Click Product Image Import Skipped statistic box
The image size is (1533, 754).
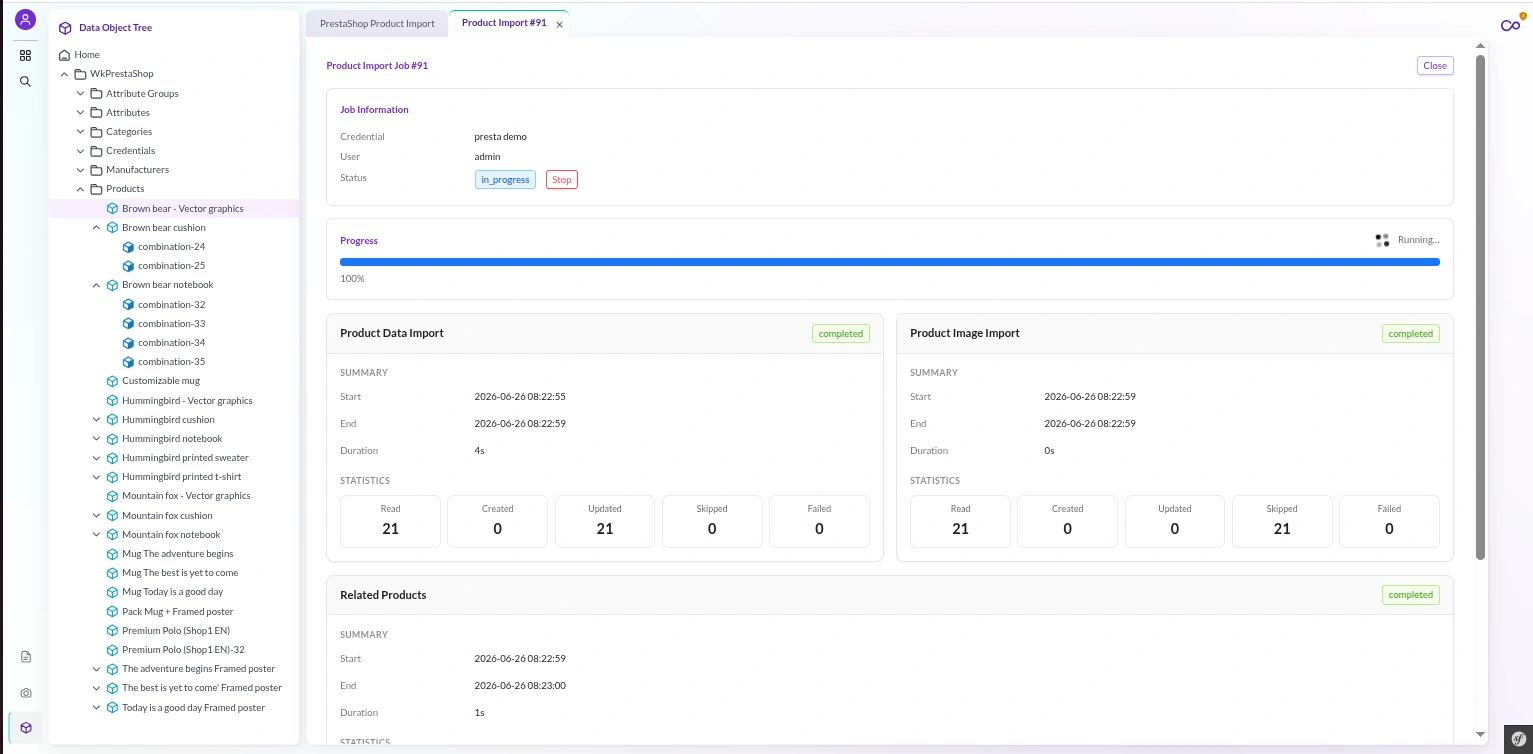[x=1282, y=521]
